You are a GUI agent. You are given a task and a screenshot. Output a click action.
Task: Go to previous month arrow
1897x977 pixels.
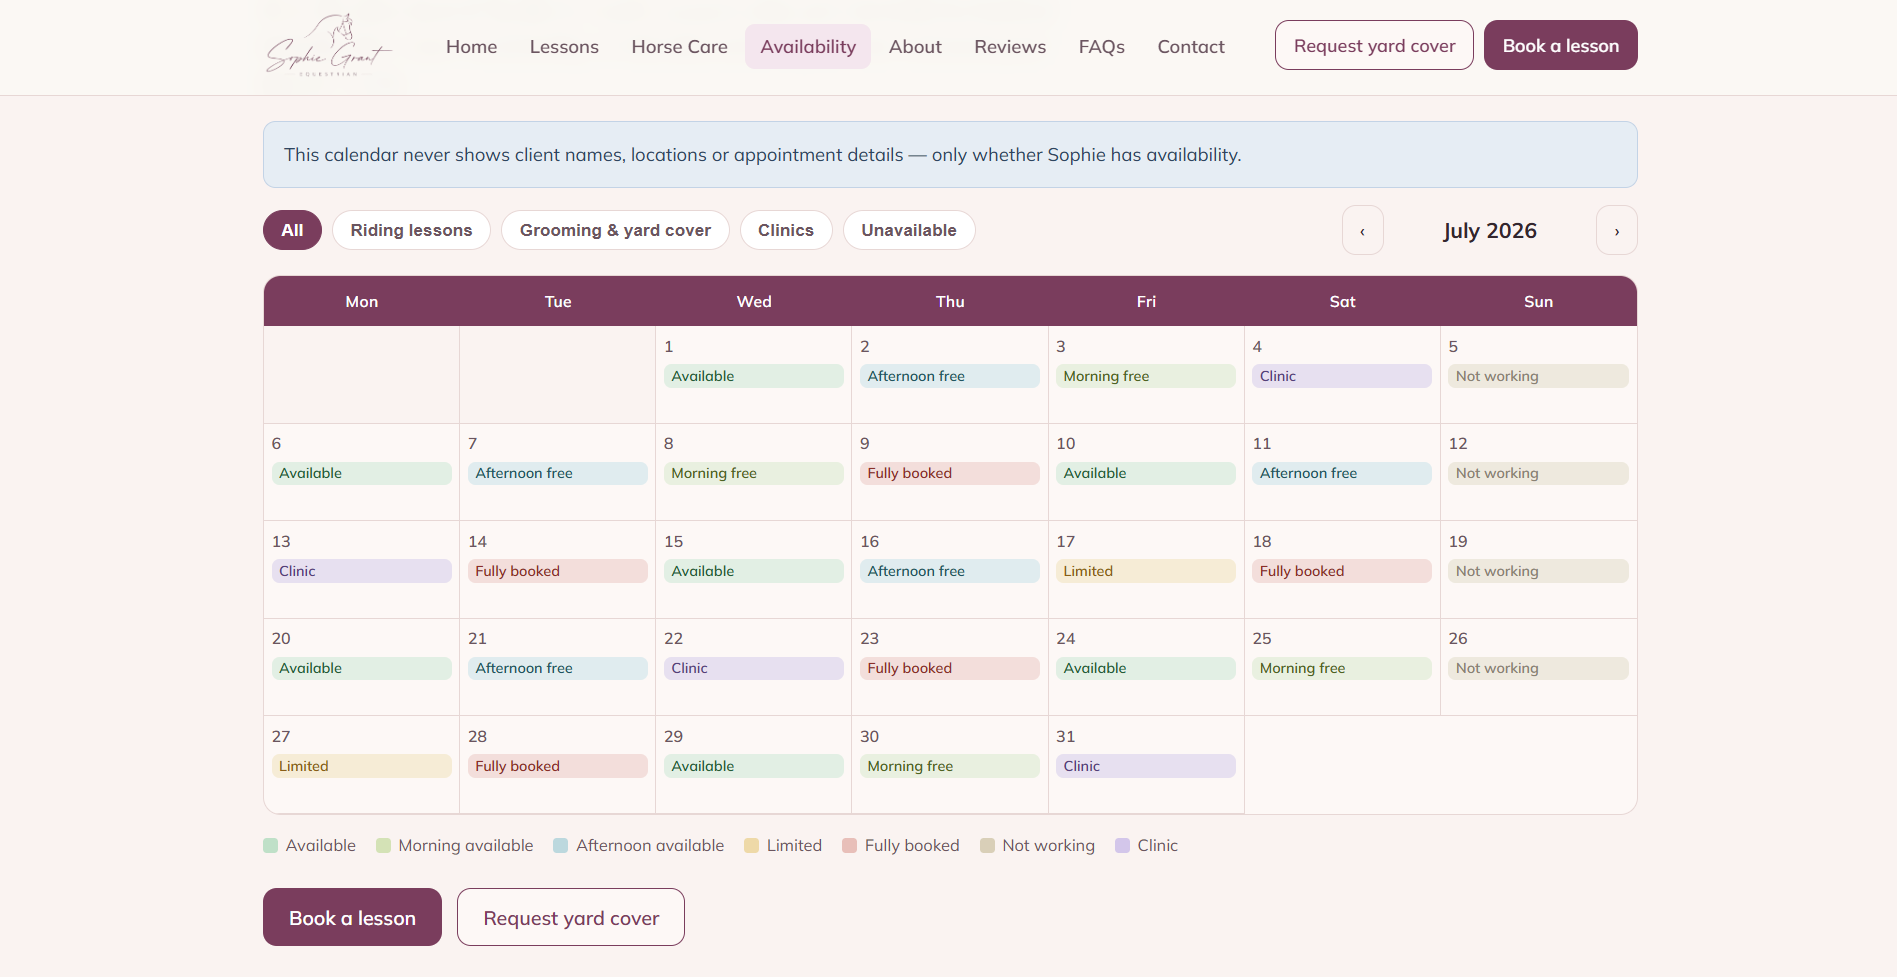[x=1362, y=230]
